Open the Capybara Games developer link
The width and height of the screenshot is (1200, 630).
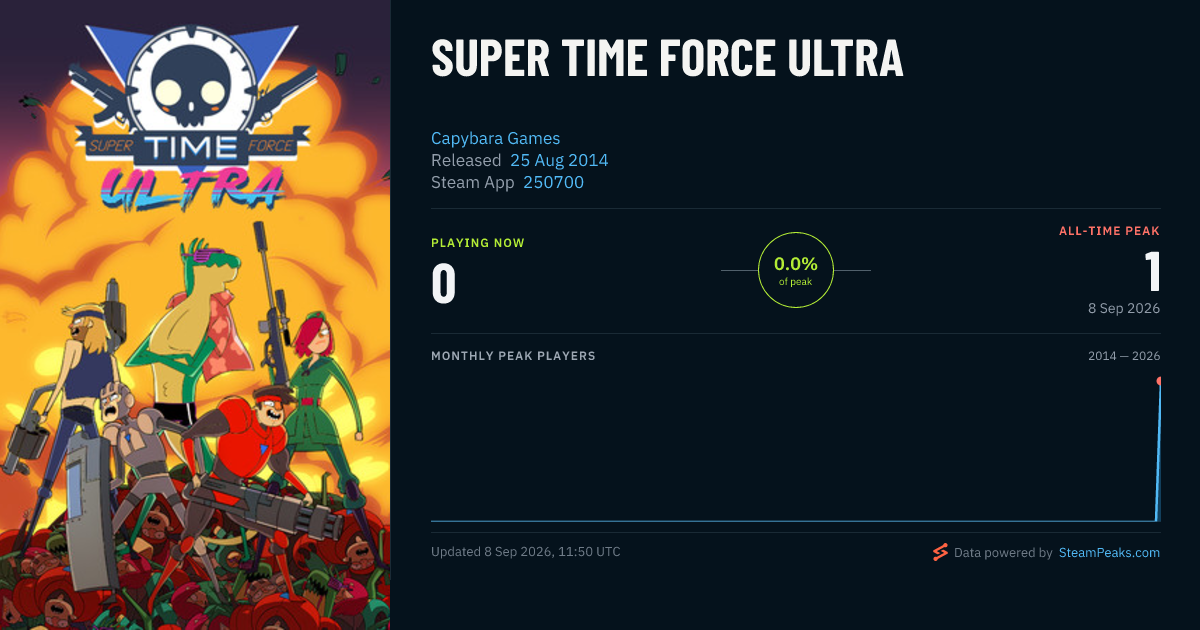click(495, 138)
